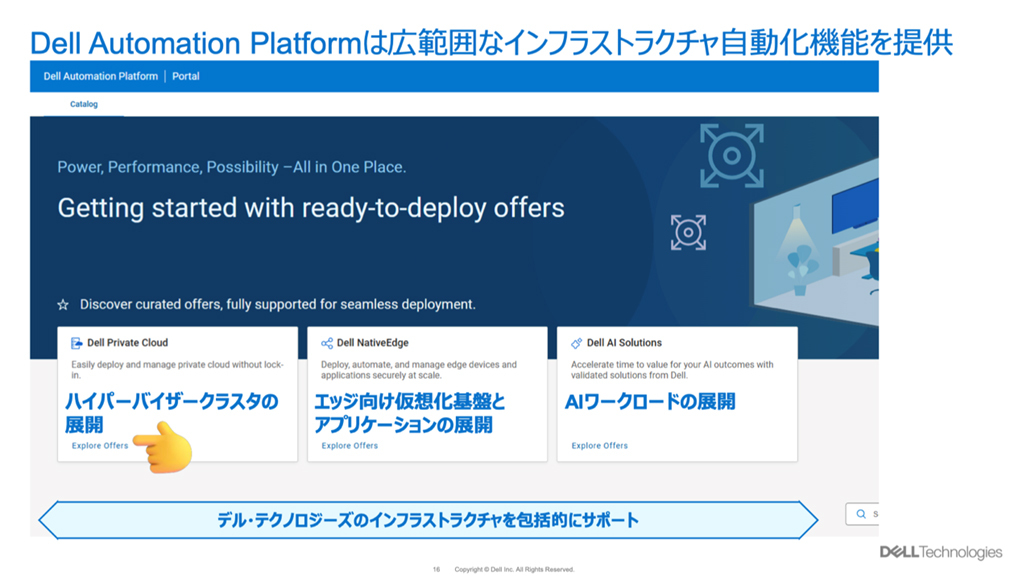Open the Catalog tab
The width and height of the screenshot is (1031, 578).
pos(84,104)
